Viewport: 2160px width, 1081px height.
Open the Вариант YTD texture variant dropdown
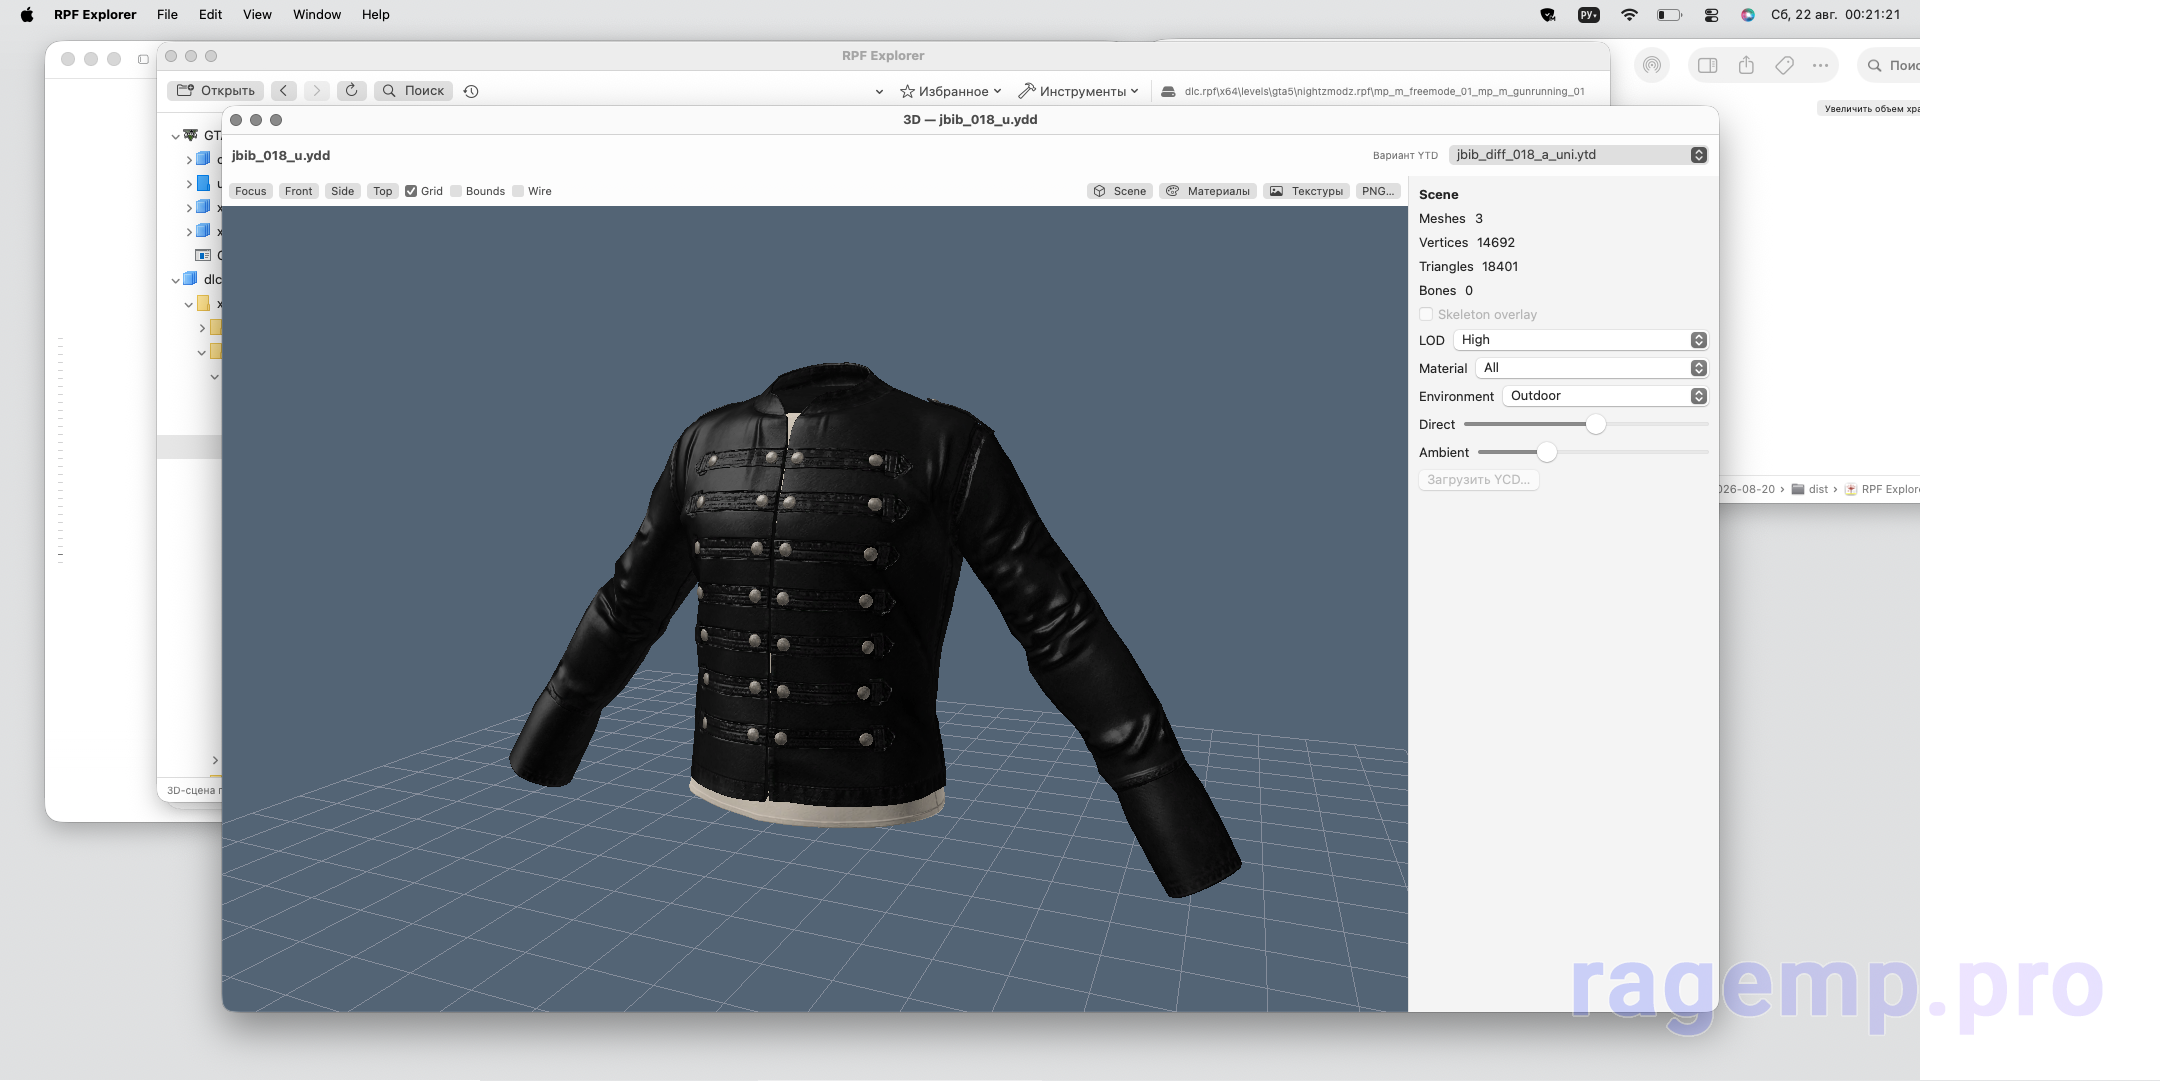(1578, 155)
